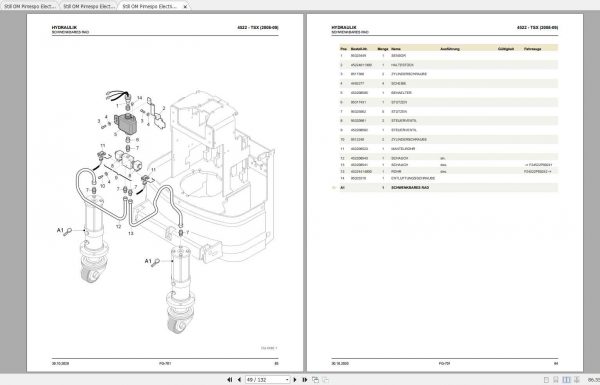Viewport: 600px width, 385px height.
Task: Go to the first page button
Action: tap(230, 380)
